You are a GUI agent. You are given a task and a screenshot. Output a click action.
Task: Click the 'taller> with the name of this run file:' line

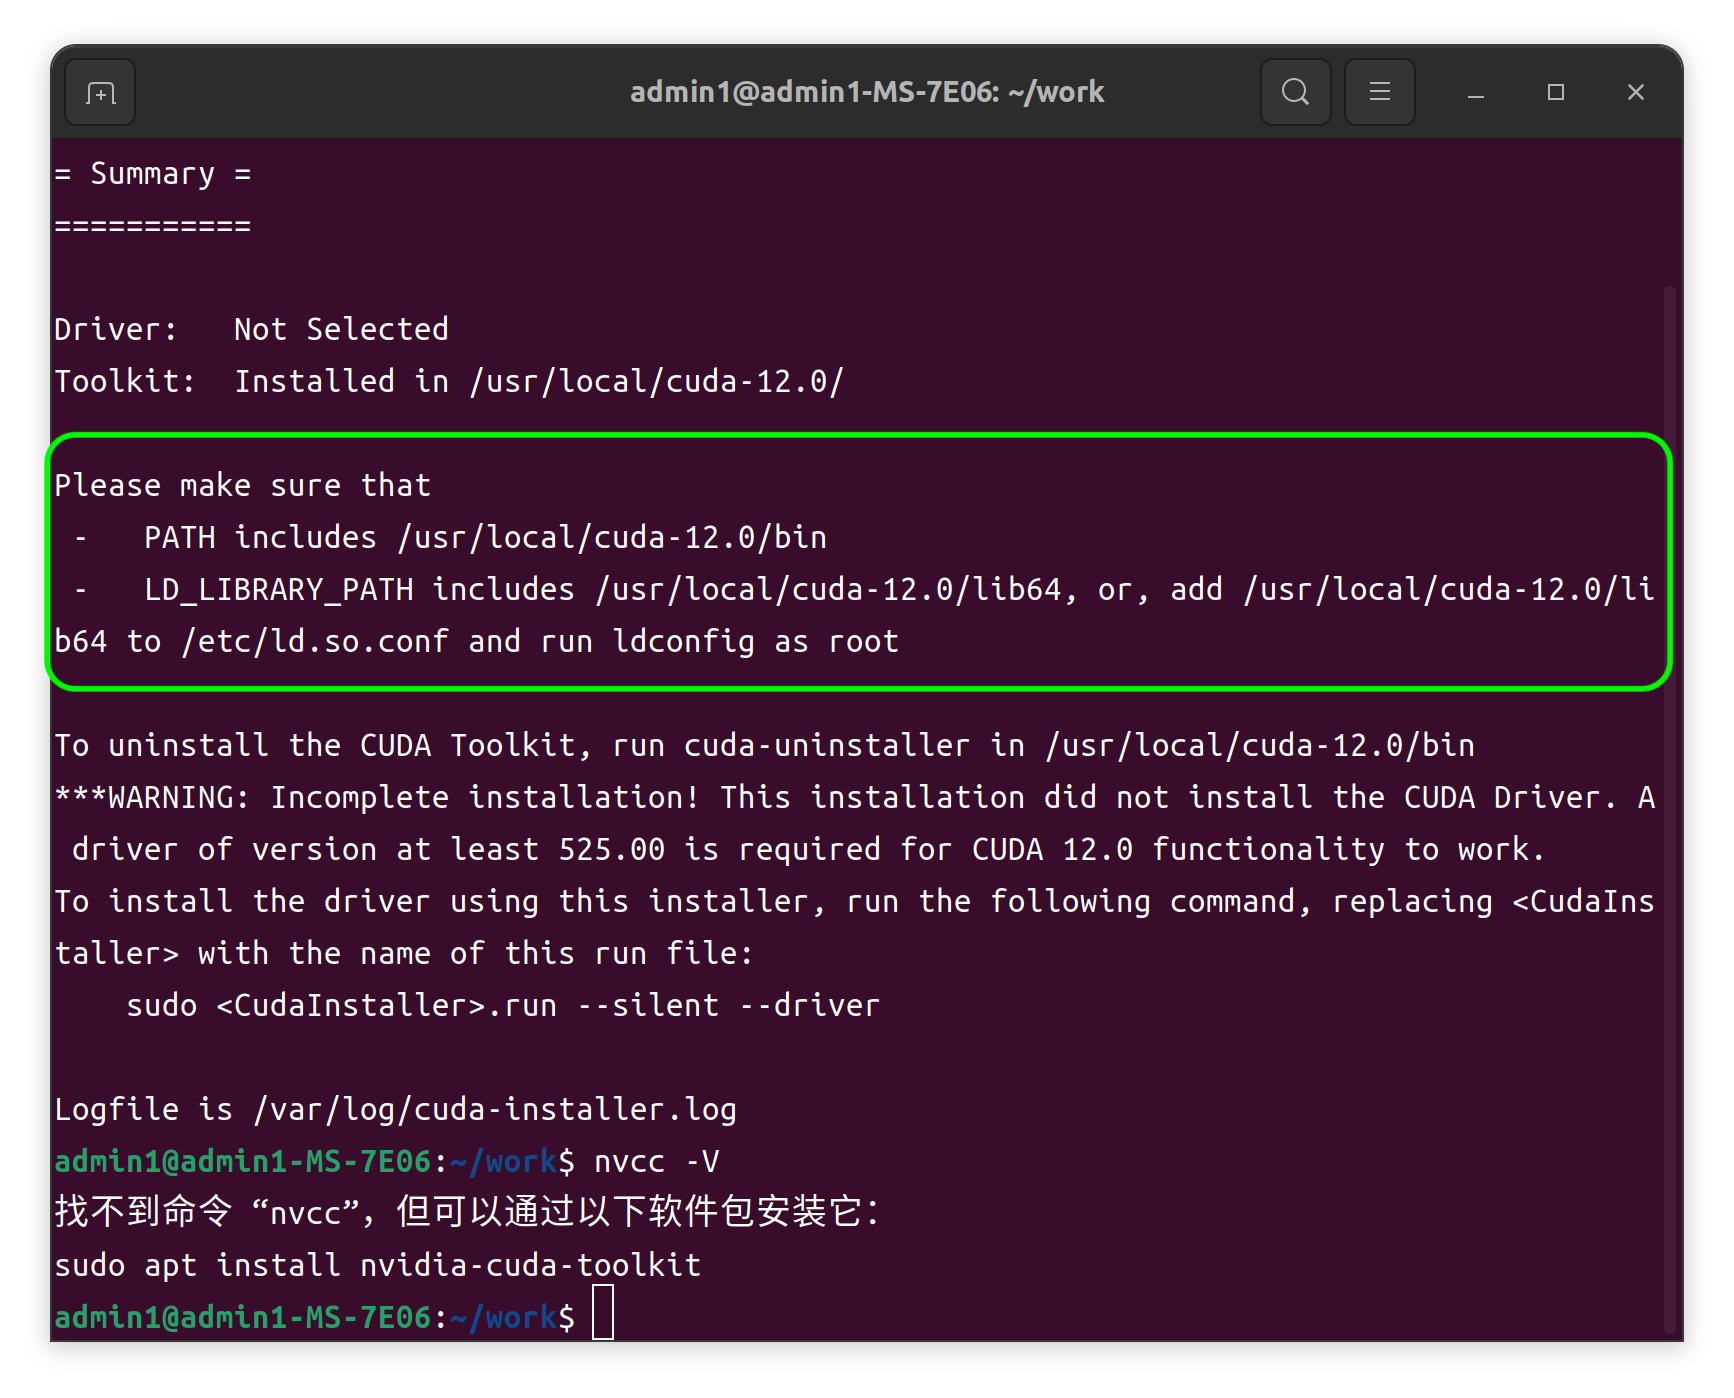403,953
